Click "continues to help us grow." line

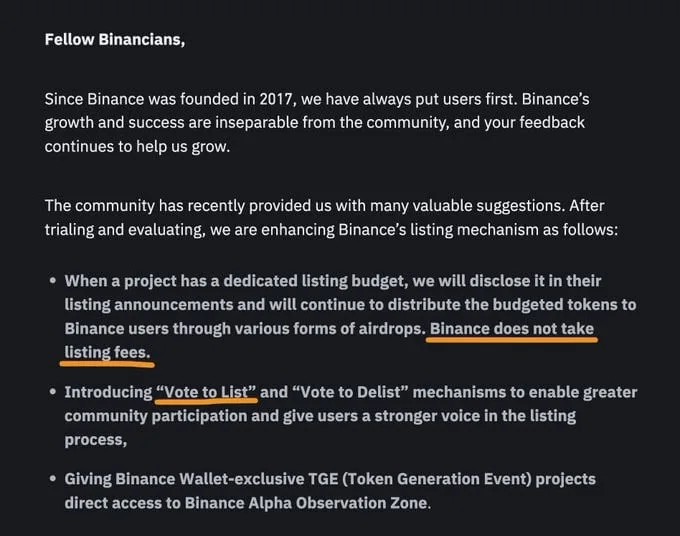pos(137,147)
